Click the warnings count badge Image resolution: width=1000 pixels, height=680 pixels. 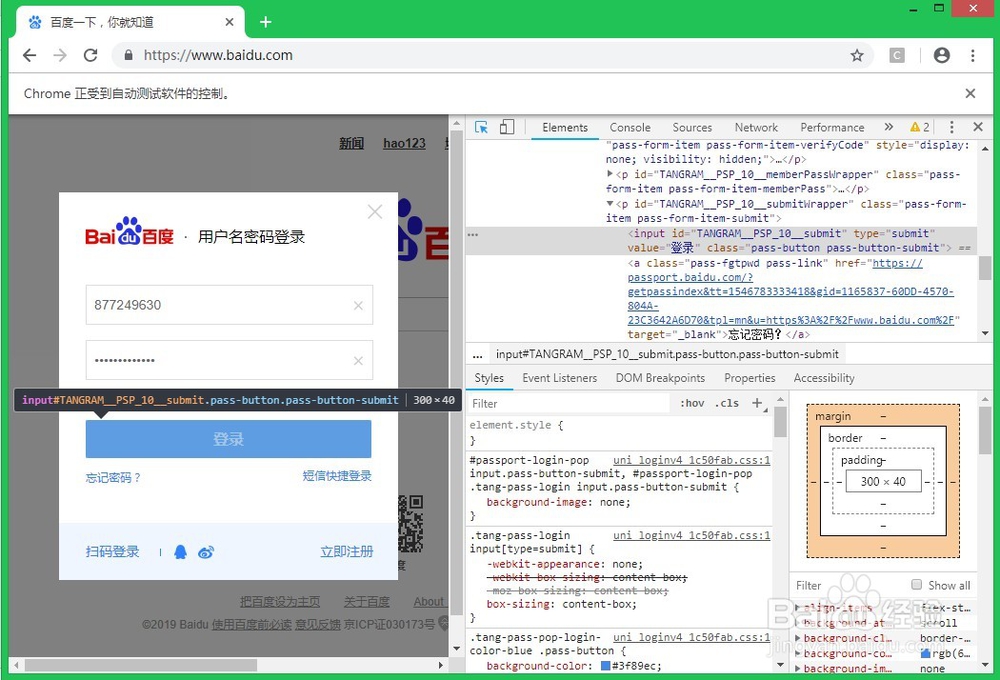point(920,127)
